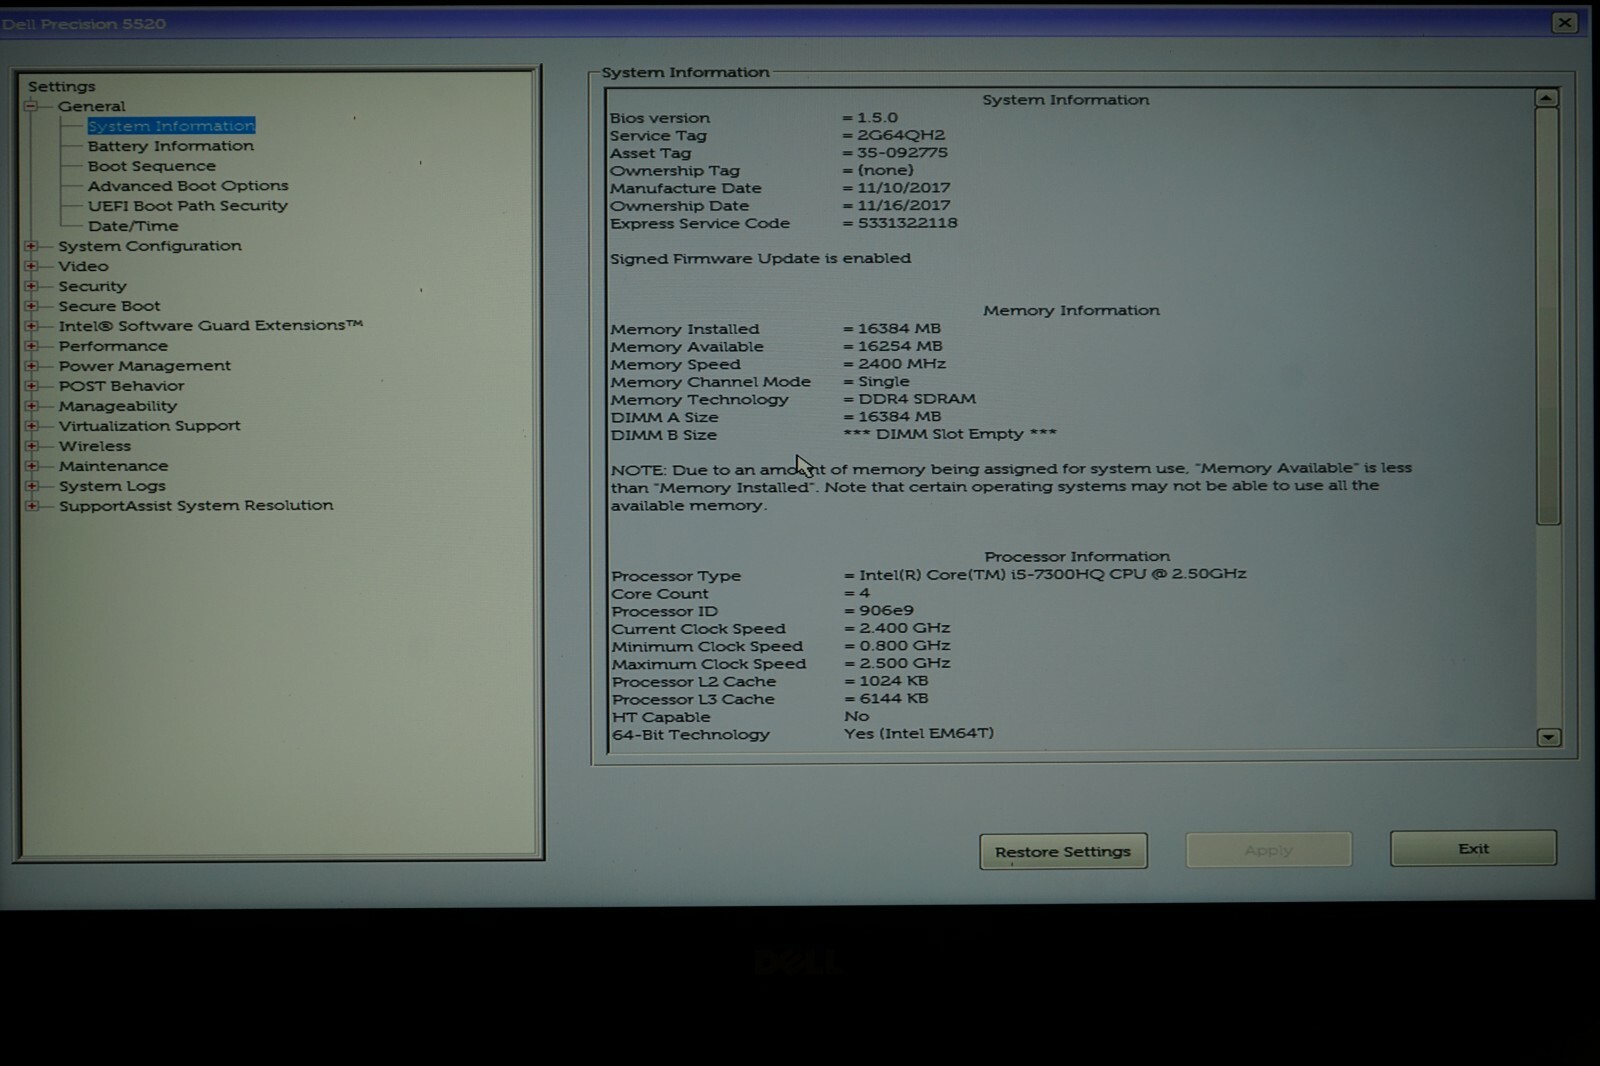Image resolution: width=1600 pixels, height=1066 pixels.
Task: Select the Wireless label
Action: [x=94, y=446]
